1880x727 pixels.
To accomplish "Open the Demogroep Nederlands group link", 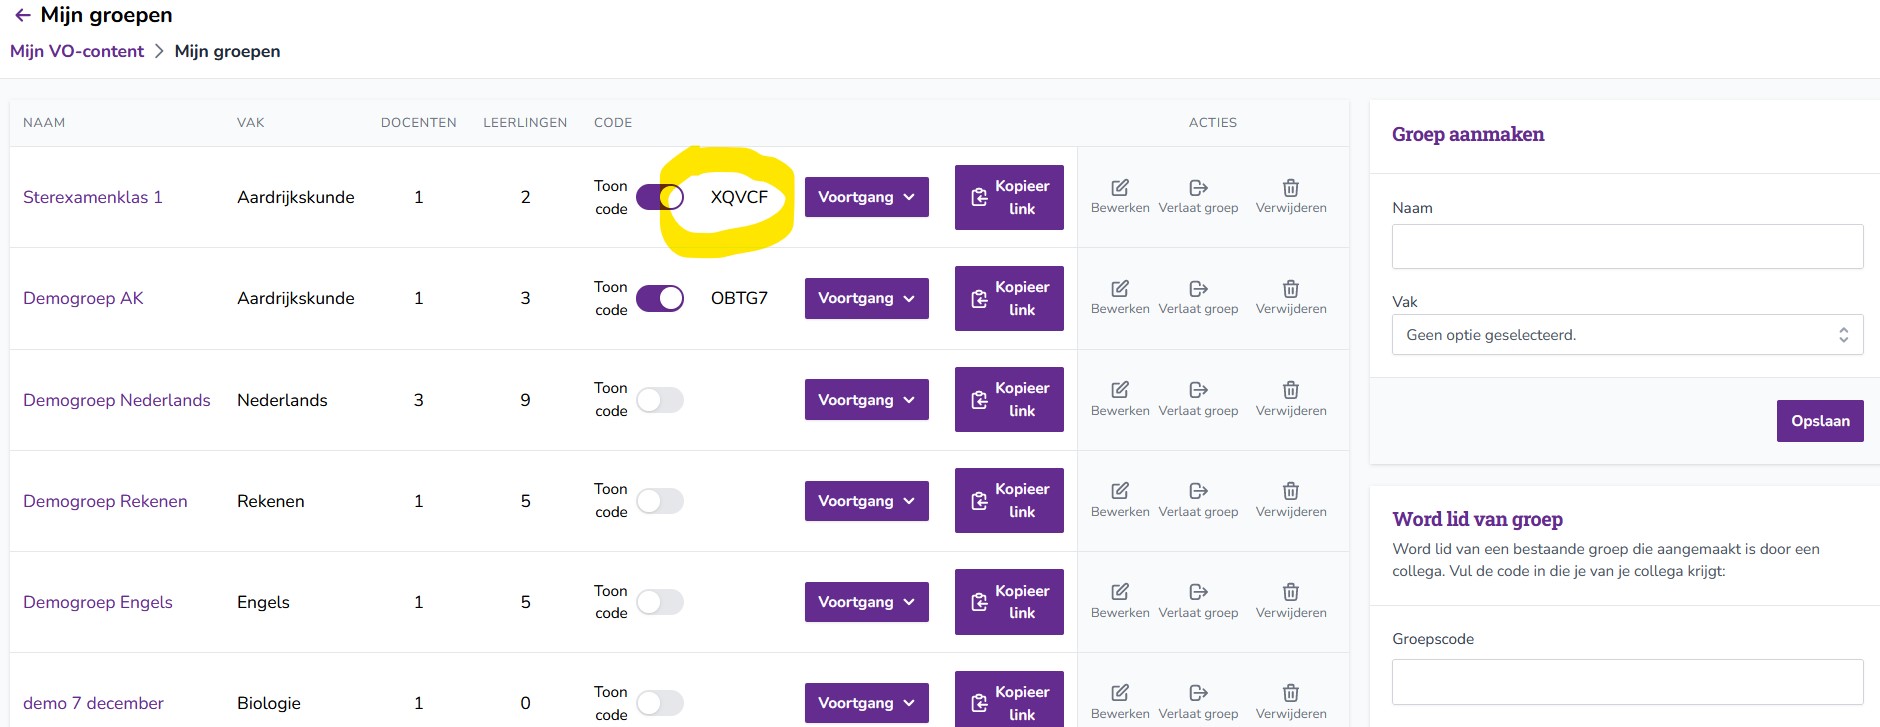I will (x=116, y=400).
